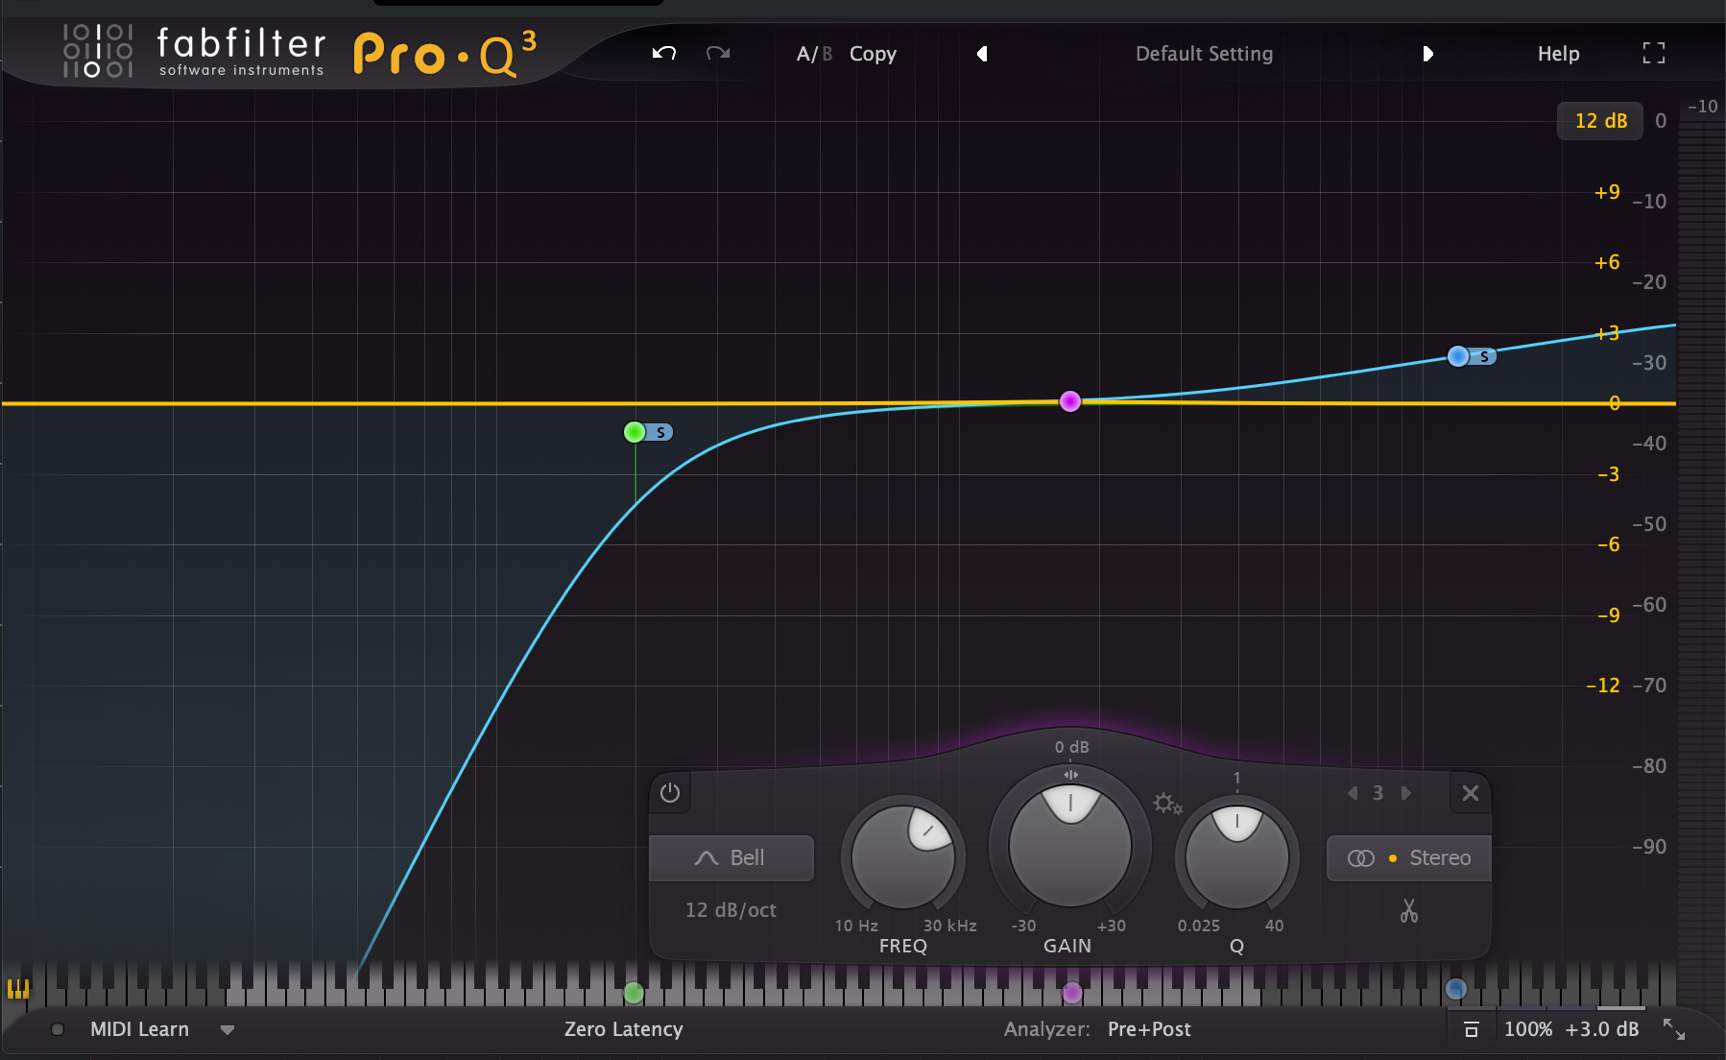
Task: Toggle the global bypass icon
Action: pos(1471,1029)
